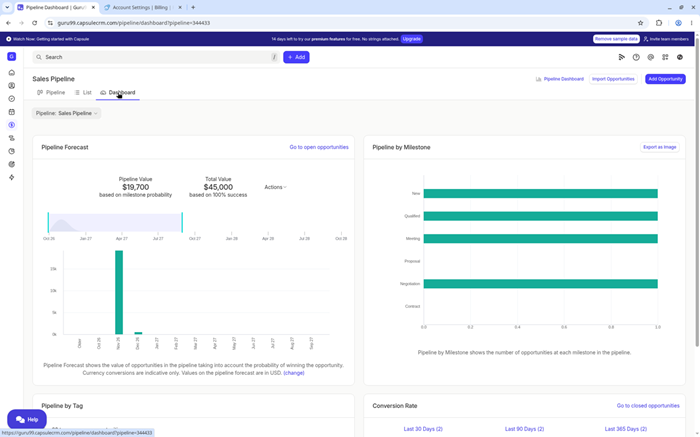Click the target icon in top toolbar
700x437 pixels.
pos(650,57)
